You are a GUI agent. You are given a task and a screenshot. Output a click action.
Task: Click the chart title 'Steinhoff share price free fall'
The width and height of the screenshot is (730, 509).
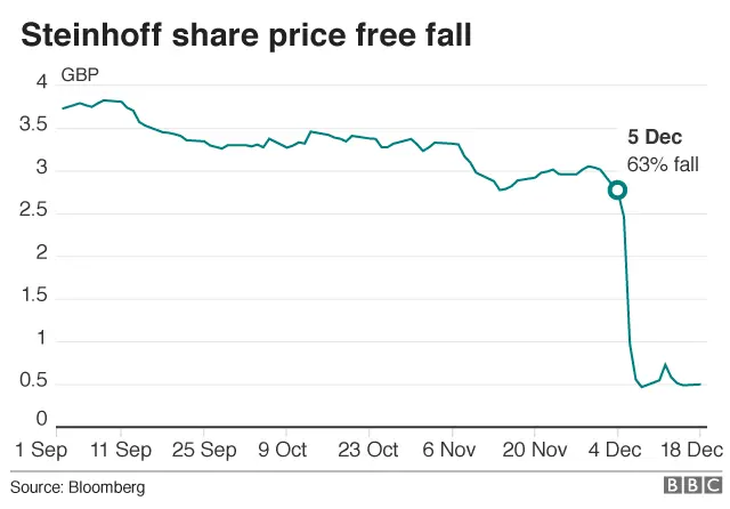(x=246, y=35)
